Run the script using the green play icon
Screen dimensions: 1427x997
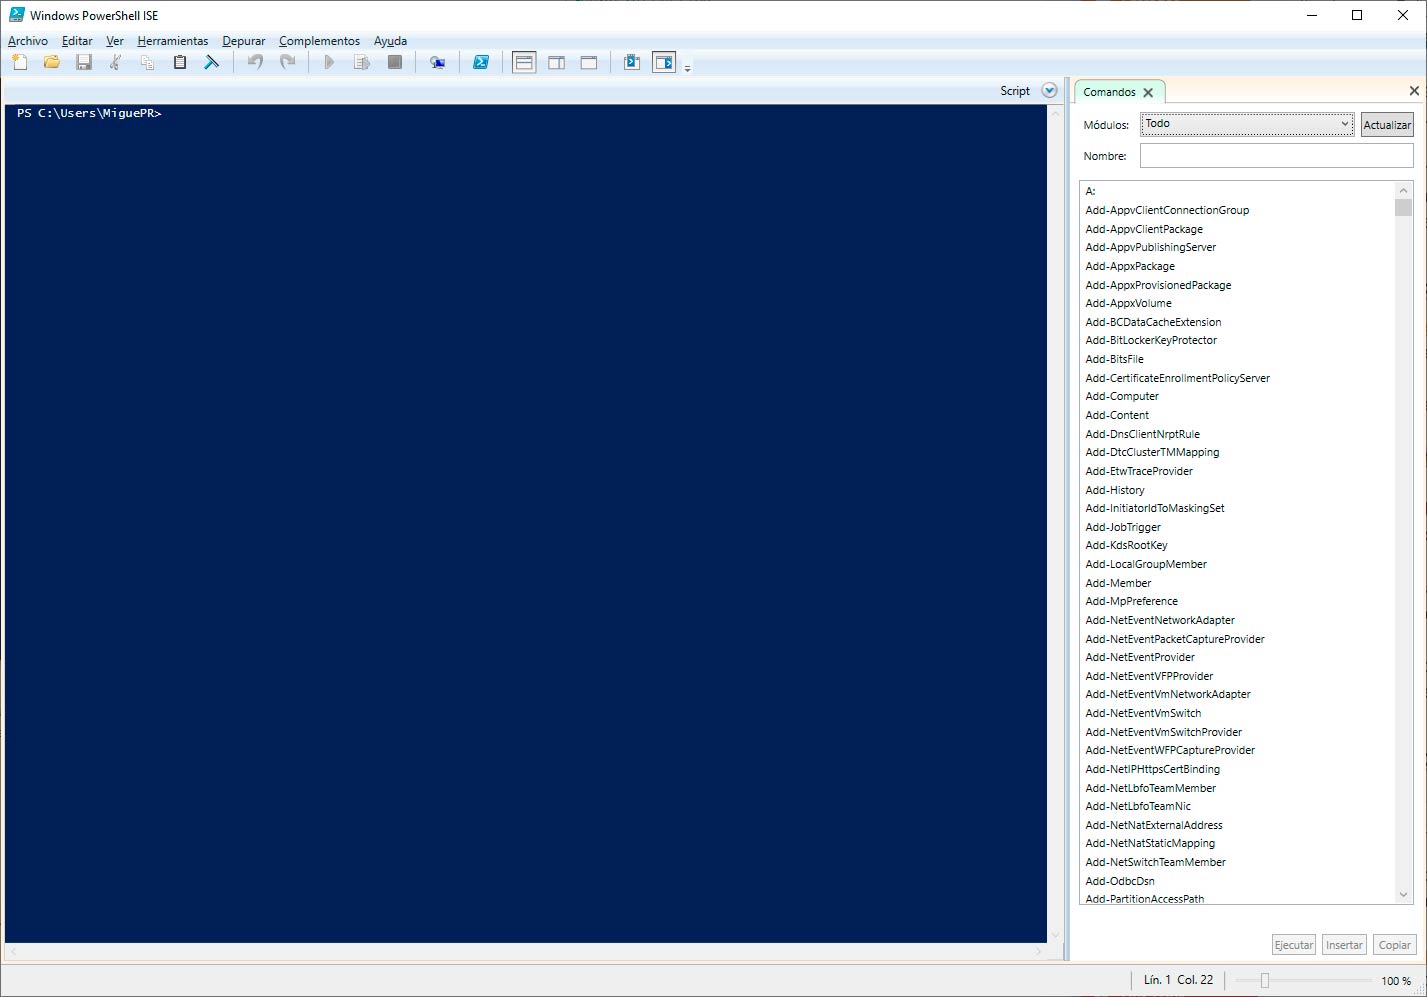point(330,62)
